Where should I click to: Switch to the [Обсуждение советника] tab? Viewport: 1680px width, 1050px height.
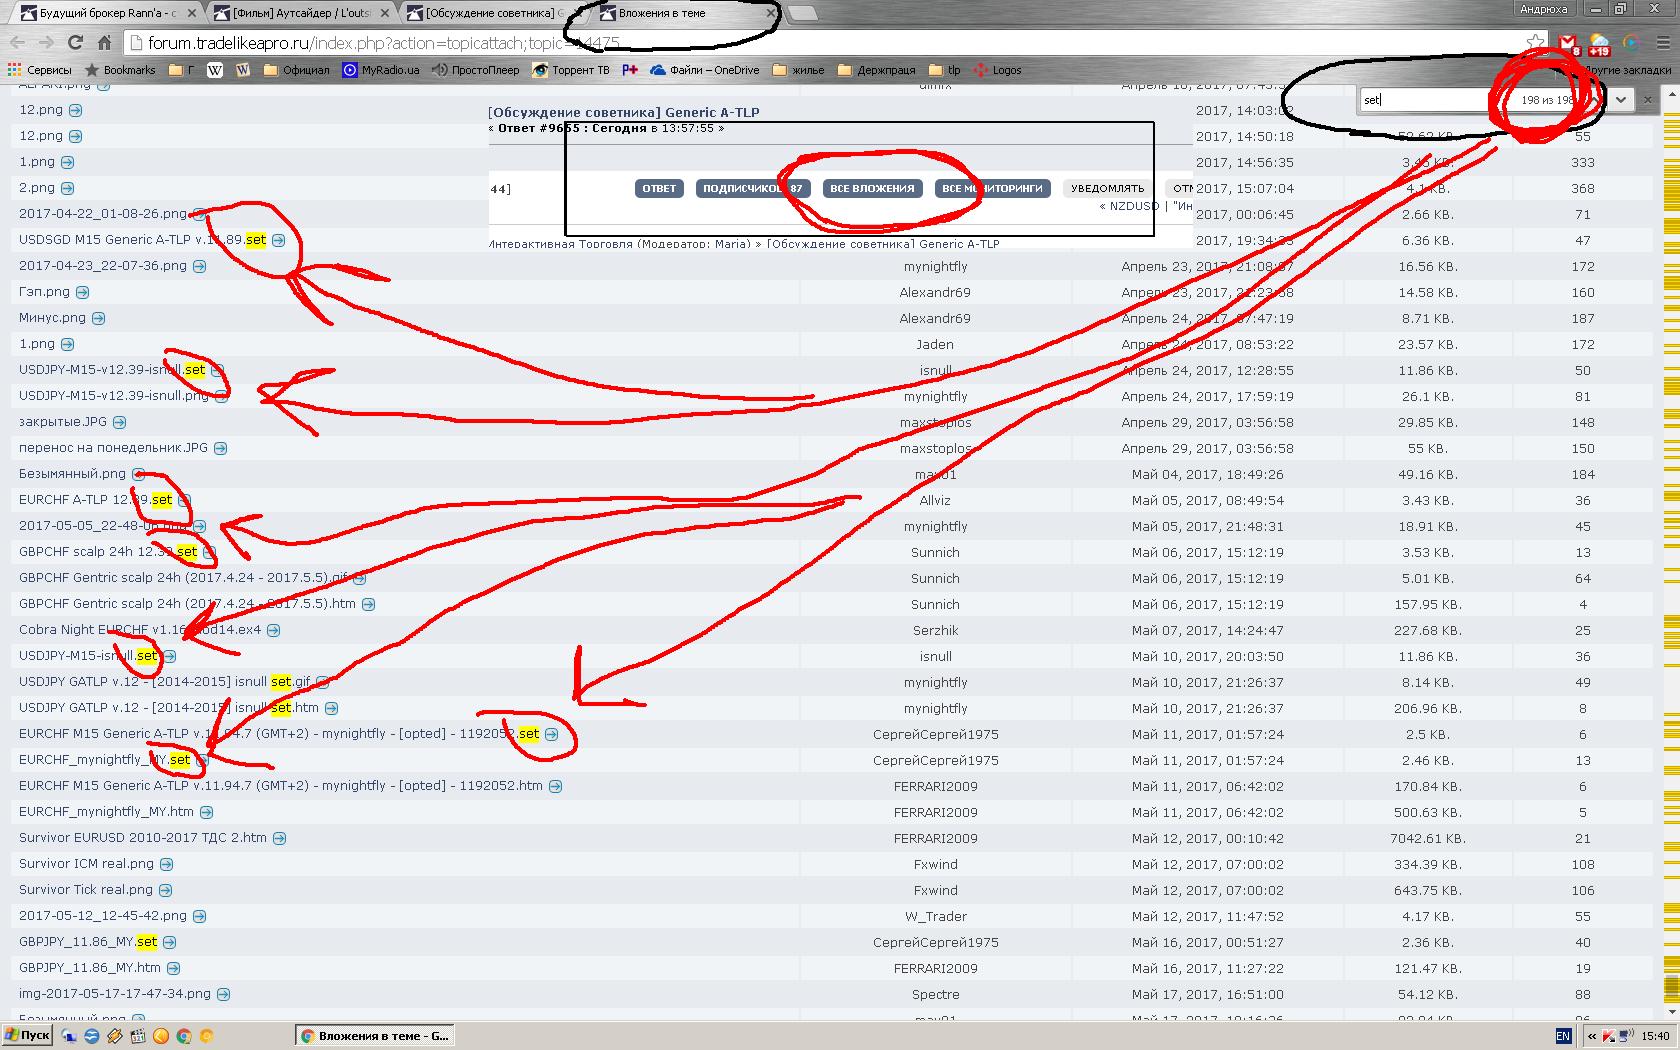point(494,13)
